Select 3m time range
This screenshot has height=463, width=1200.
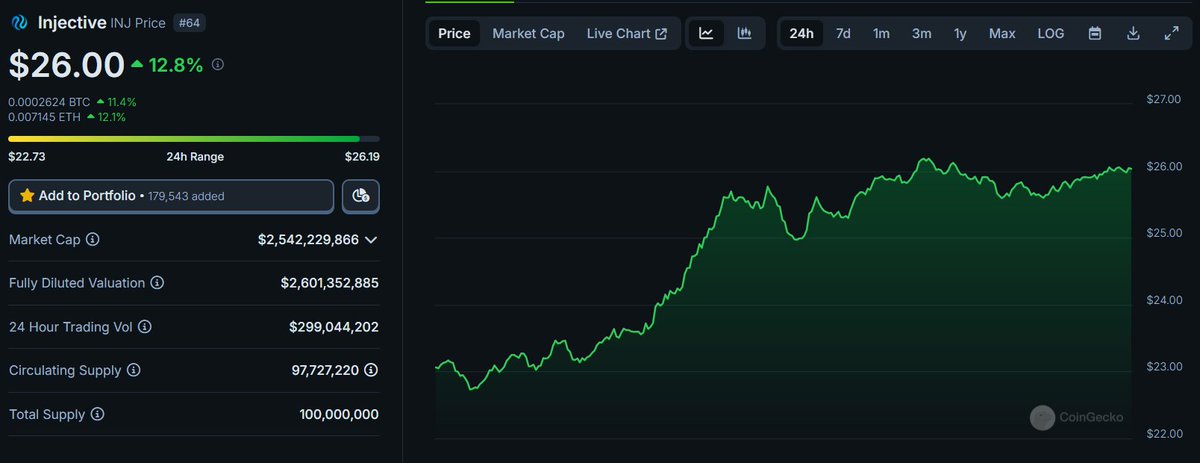tap(921, 33)
